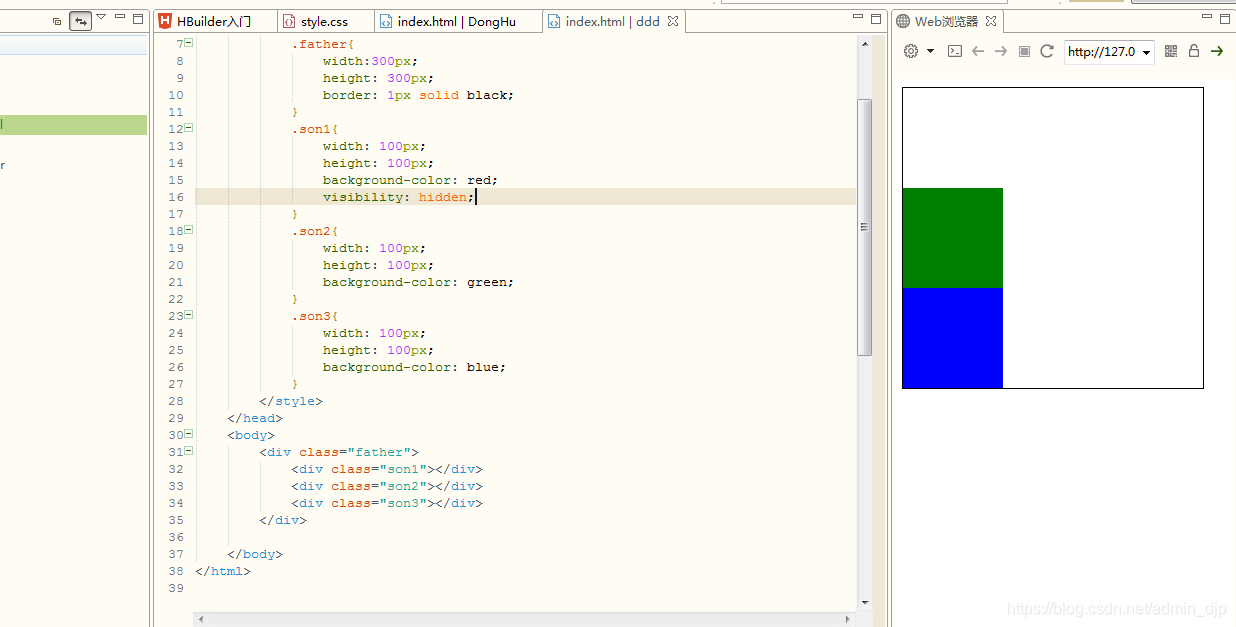The image size is (1236, 627).
Task: Click the green go arrow
Action: tap(1217, 51)
